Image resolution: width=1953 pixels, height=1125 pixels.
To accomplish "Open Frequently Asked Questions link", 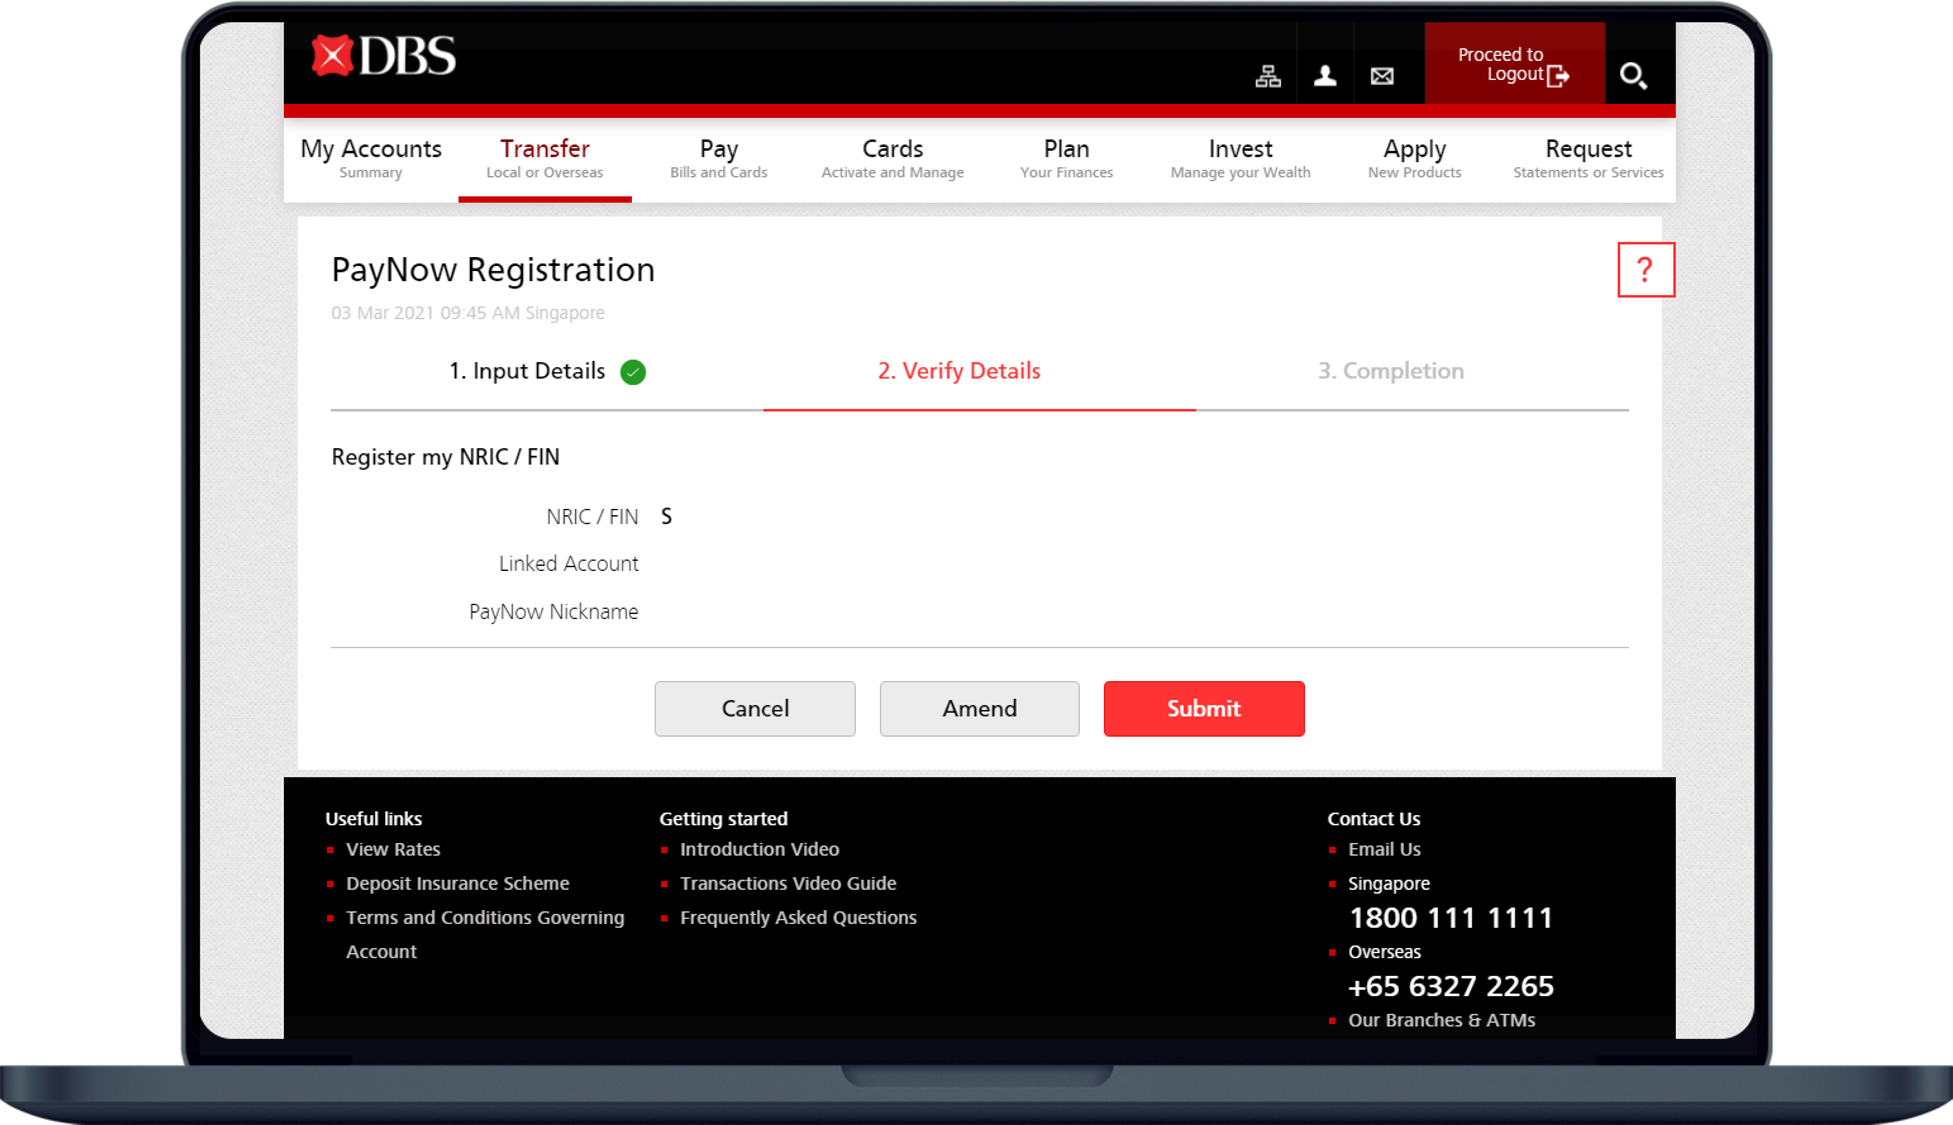I will coord(798,917).
